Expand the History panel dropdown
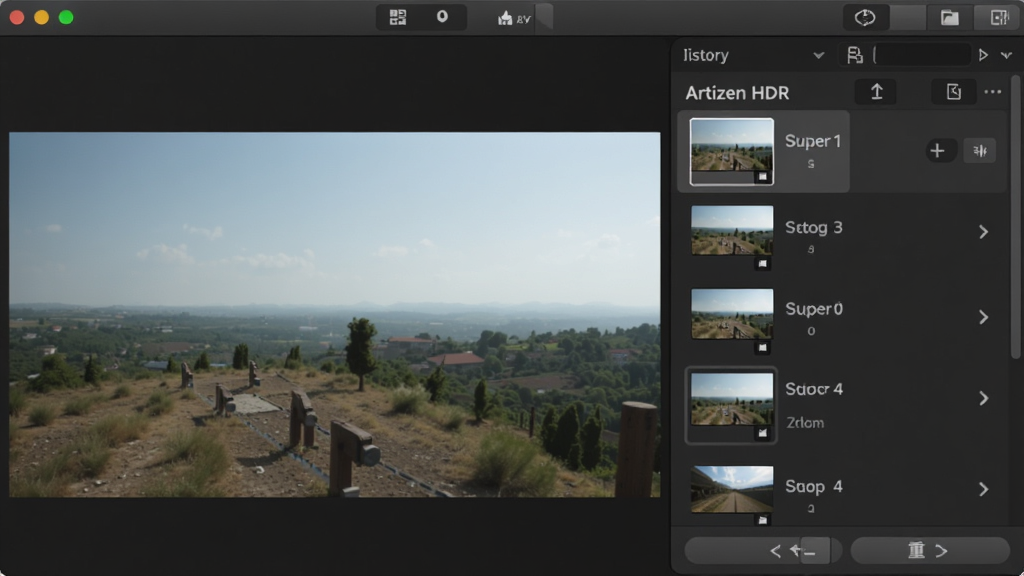The image size is (1024, 576). point(818,56)
